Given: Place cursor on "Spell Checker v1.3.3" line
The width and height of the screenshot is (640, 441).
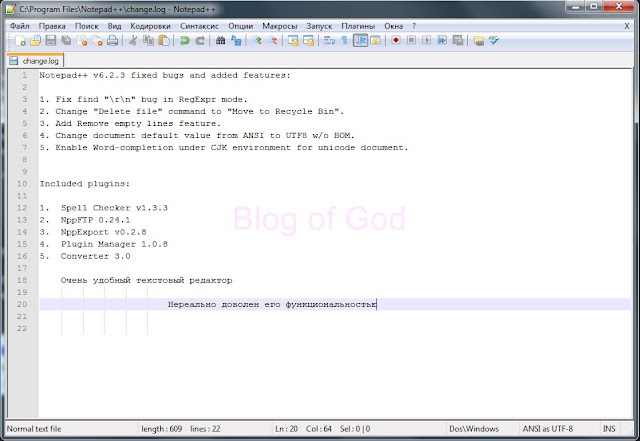Looking at the screenshot, I should pyautogui.click(x=114, y=208).
